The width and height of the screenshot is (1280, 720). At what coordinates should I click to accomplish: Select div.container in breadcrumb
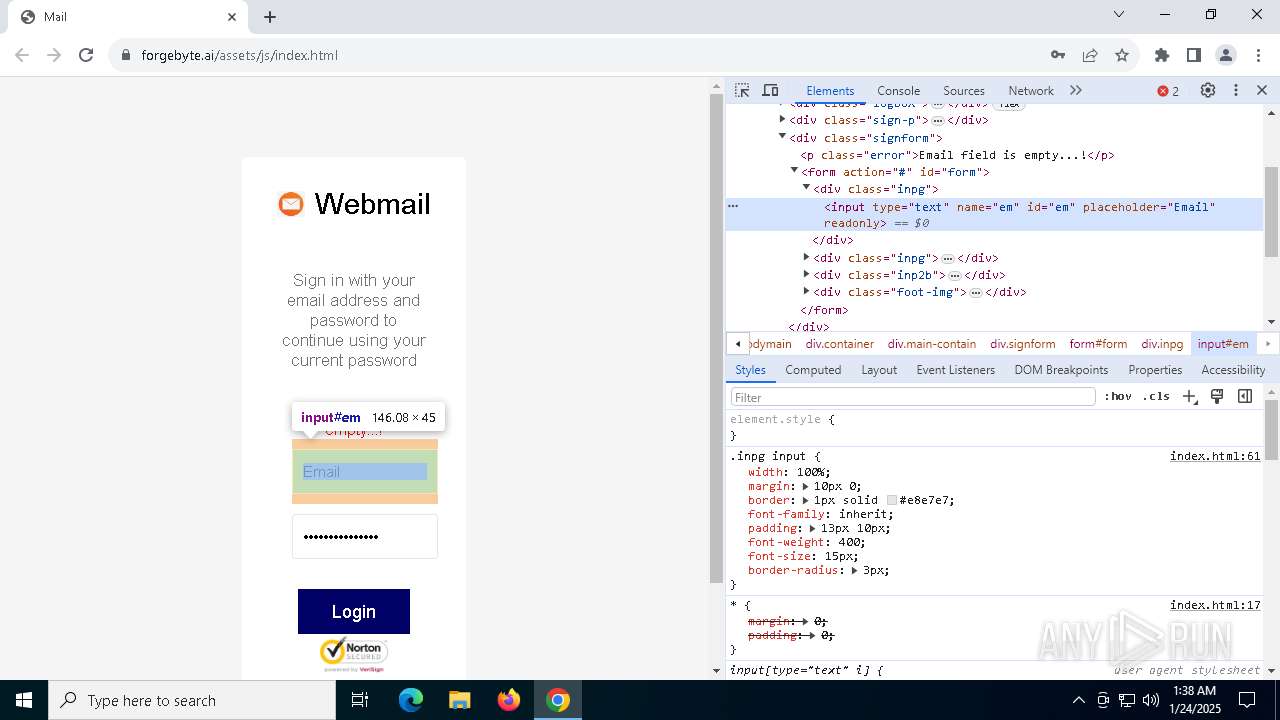(839, 344)
